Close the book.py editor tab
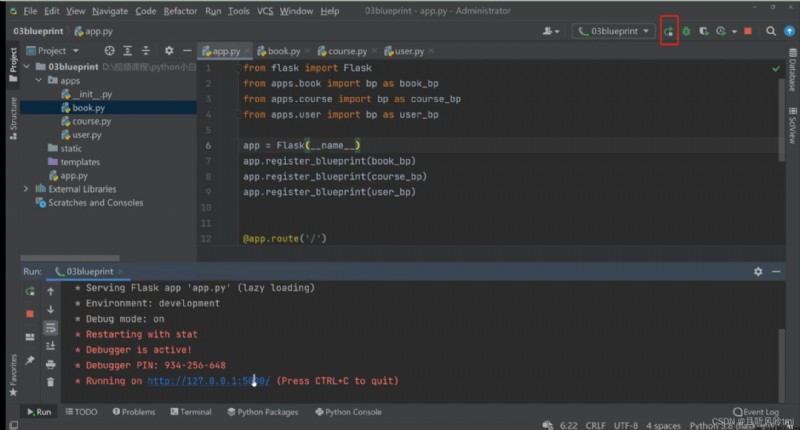The width and height of the screenshot is (800, 430). click(x=307, y=51)
